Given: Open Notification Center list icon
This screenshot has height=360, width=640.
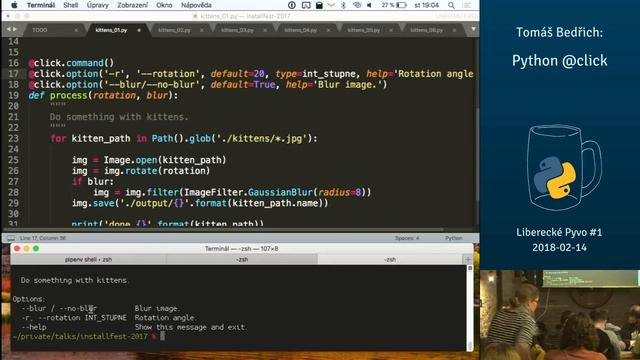Looking at the screenshot, I should [467, 5].
